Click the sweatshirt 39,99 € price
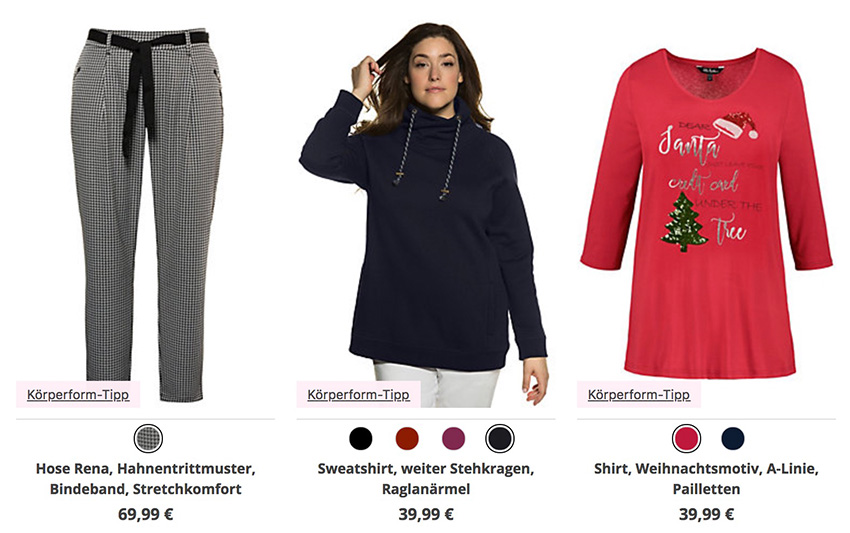The height and width of the screenshot is (533, 850). click(x=426, y=514)
